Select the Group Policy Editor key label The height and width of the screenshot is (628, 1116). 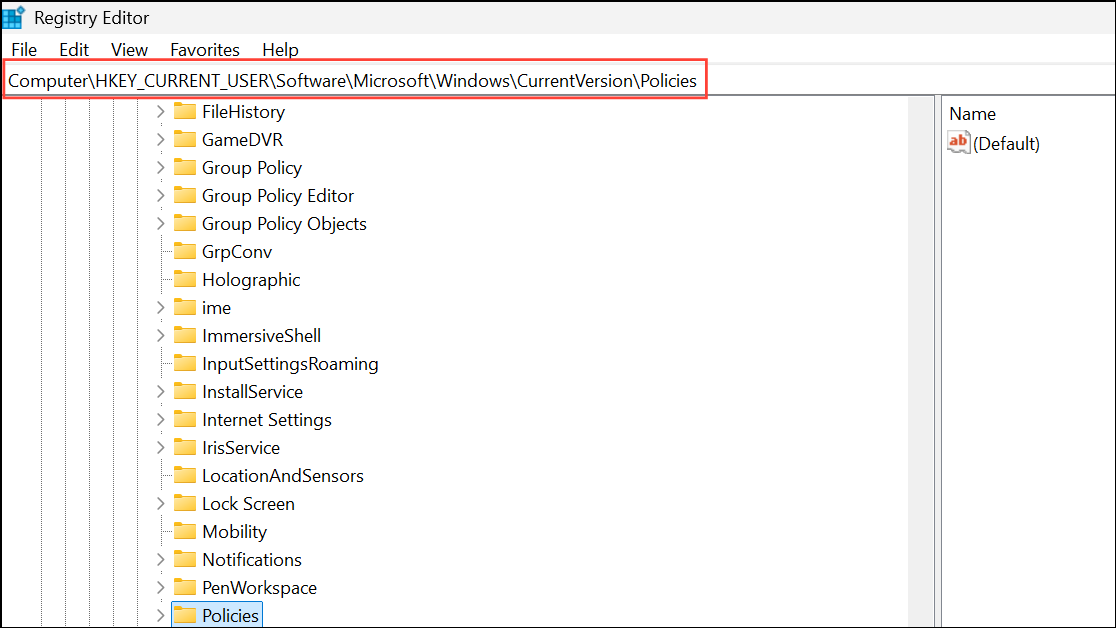pos(278,196)
